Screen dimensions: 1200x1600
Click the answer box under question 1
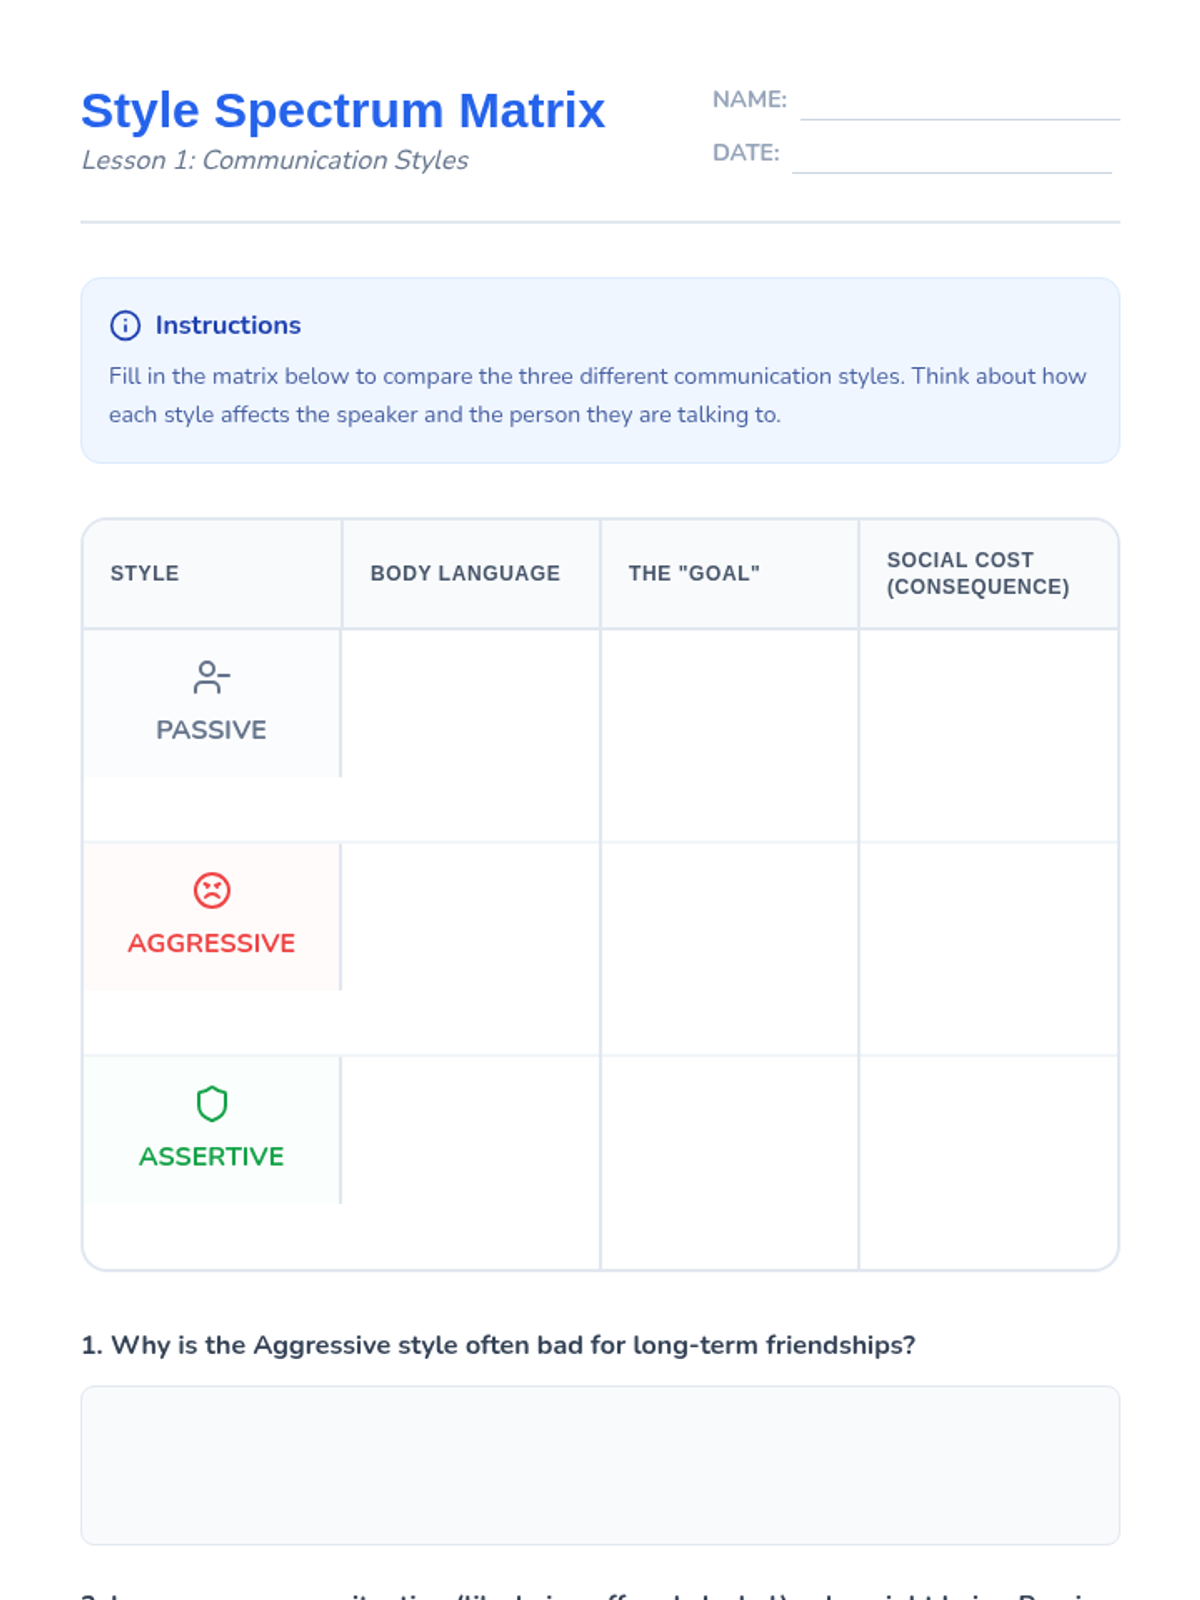click(600, 1464)
